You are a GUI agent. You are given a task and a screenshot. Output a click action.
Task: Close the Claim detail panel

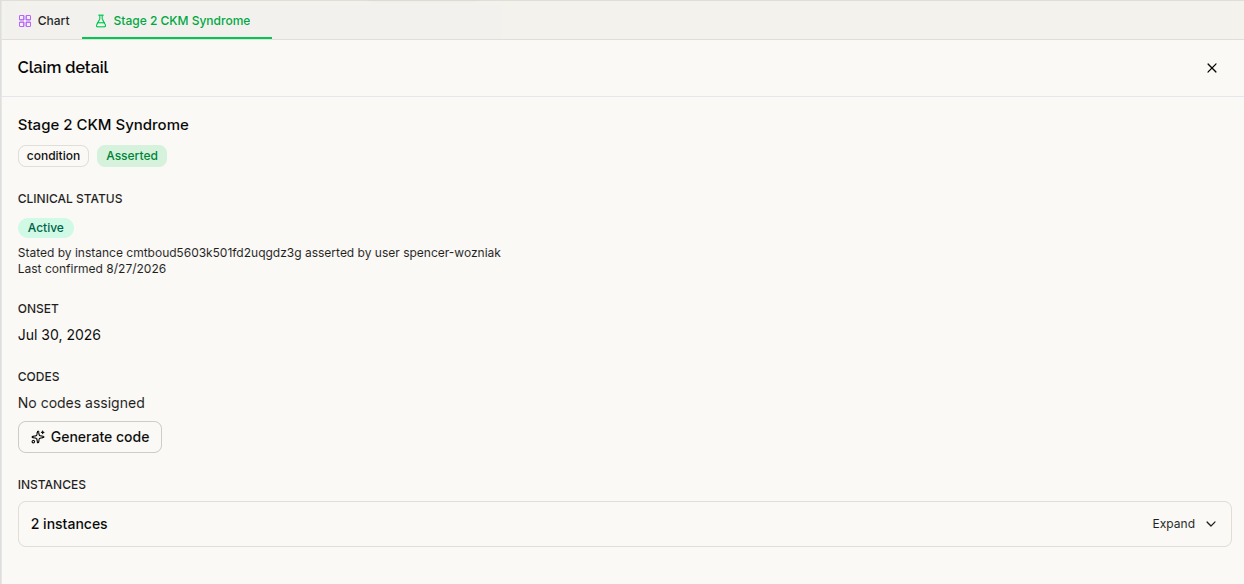tap(1212, 68)
